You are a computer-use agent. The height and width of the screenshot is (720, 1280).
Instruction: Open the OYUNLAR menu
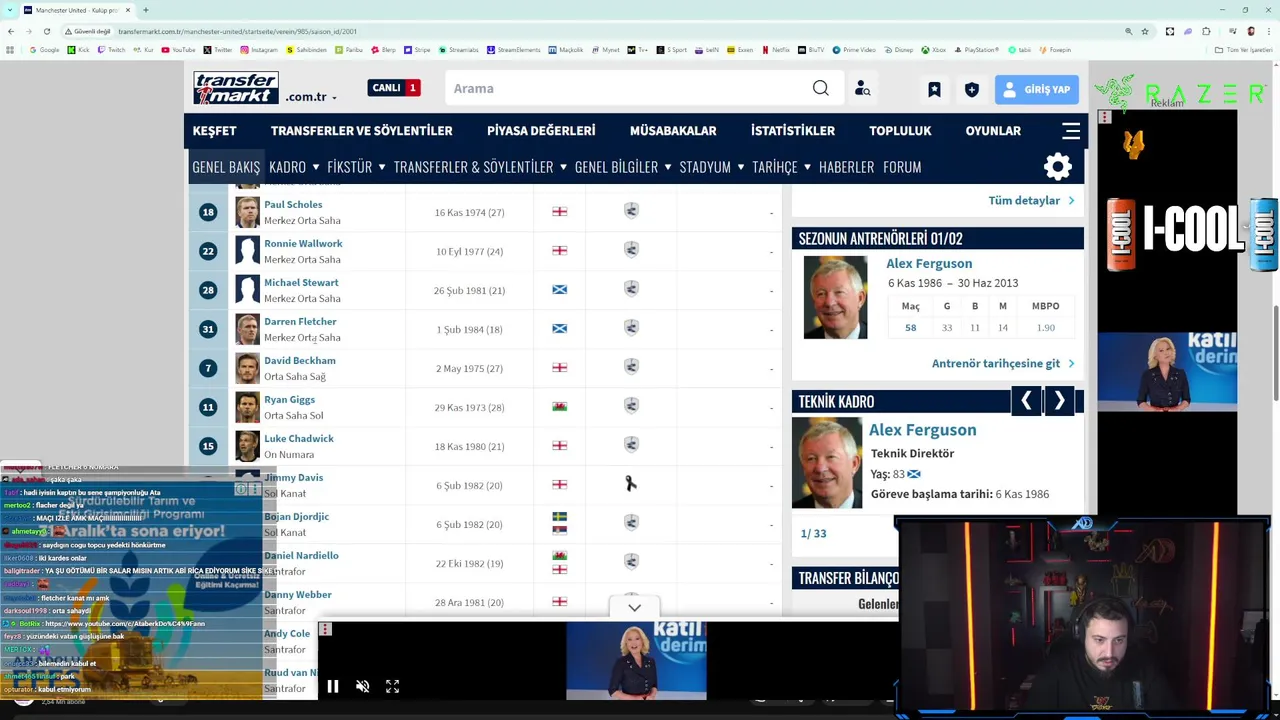[993, 131]
